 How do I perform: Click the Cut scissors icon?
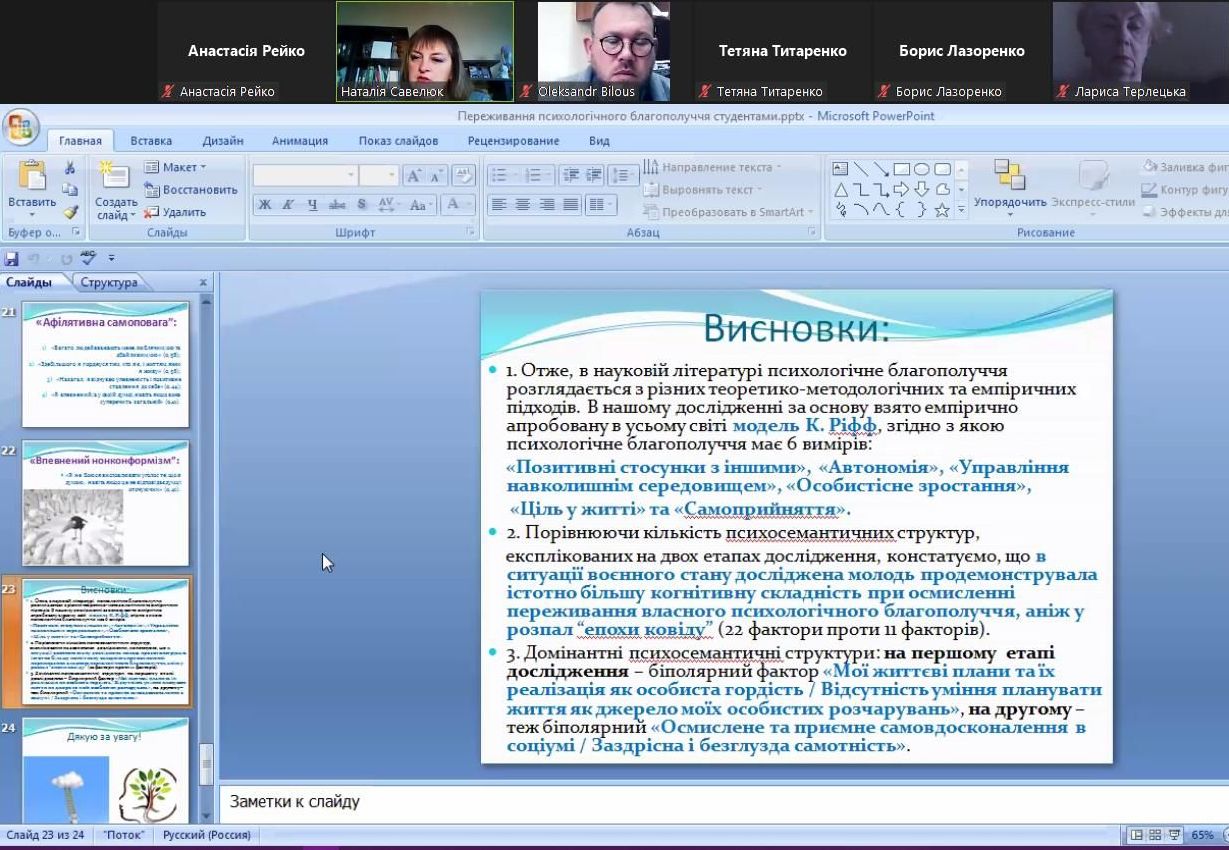pos(70,168)
